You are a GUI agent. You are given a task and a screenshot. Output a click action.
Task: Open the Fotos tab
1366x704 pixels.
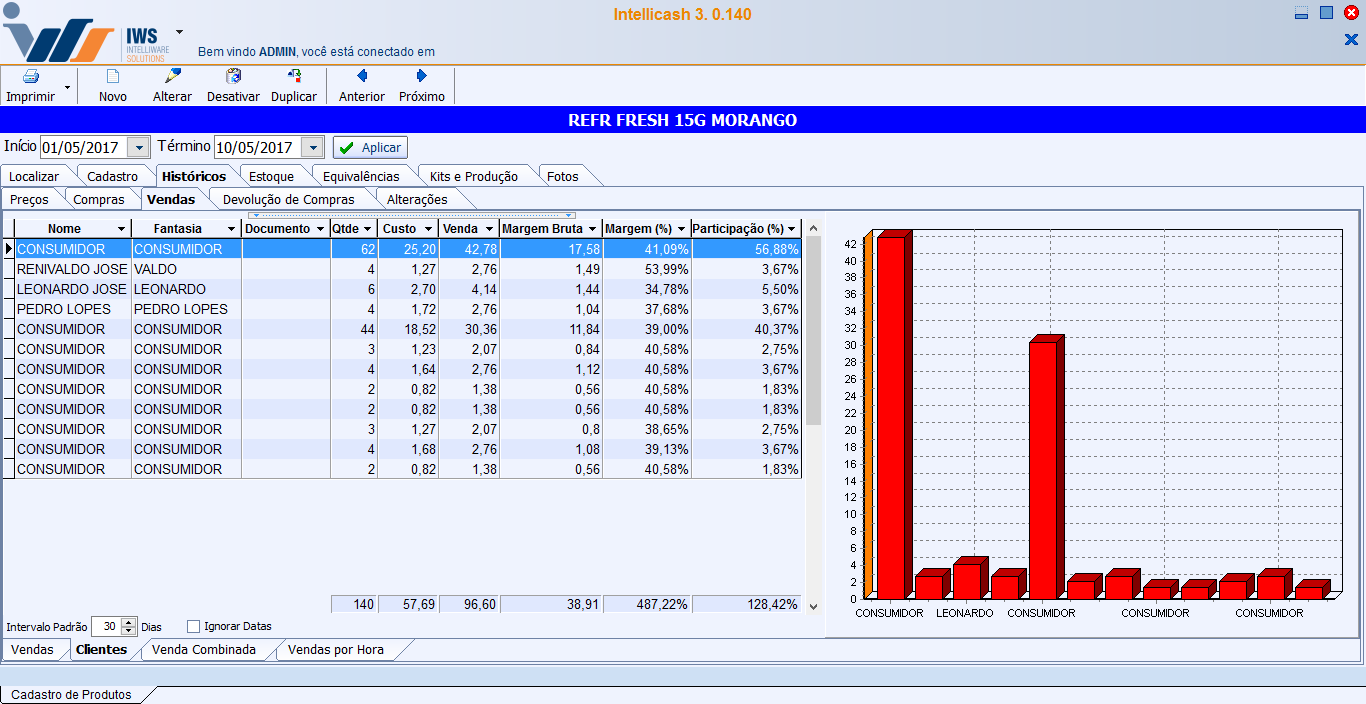[563, 177]
